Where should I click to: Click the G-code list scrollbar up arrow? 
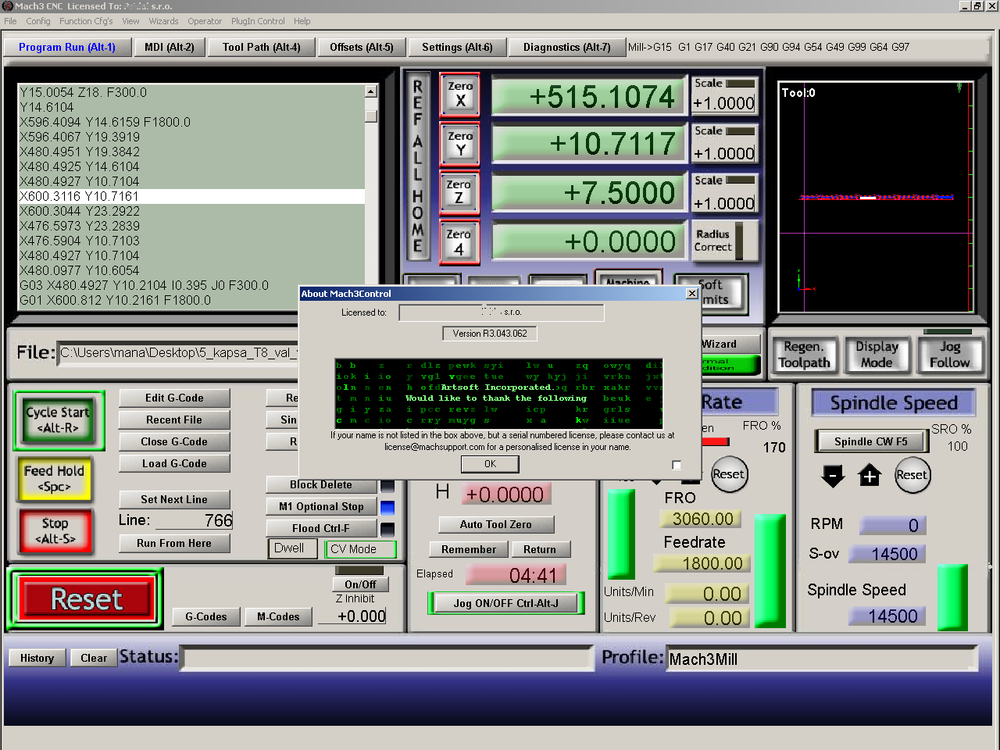pyautogui.click(x=371, y=92)
